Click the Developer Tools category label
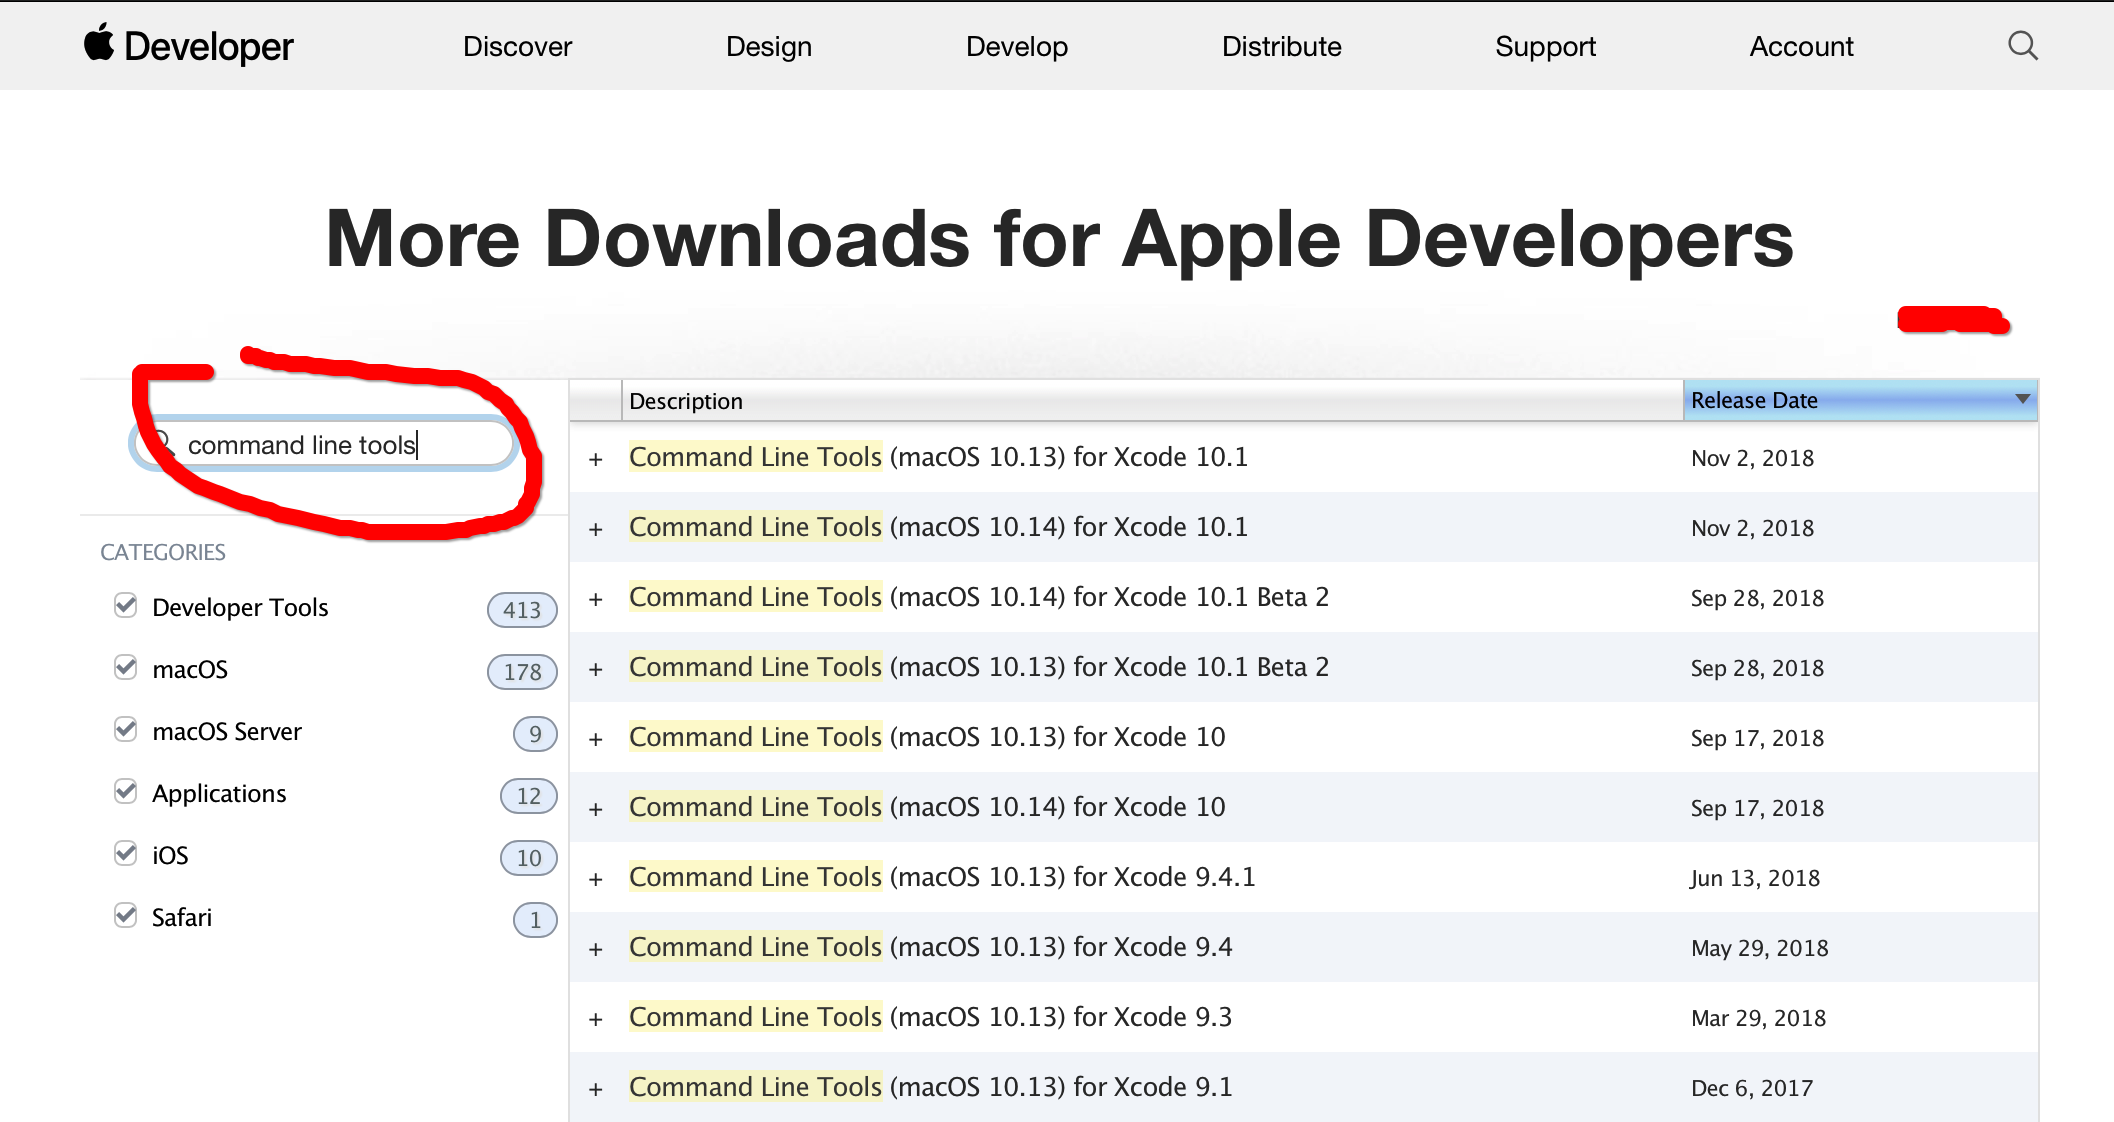 240,607
